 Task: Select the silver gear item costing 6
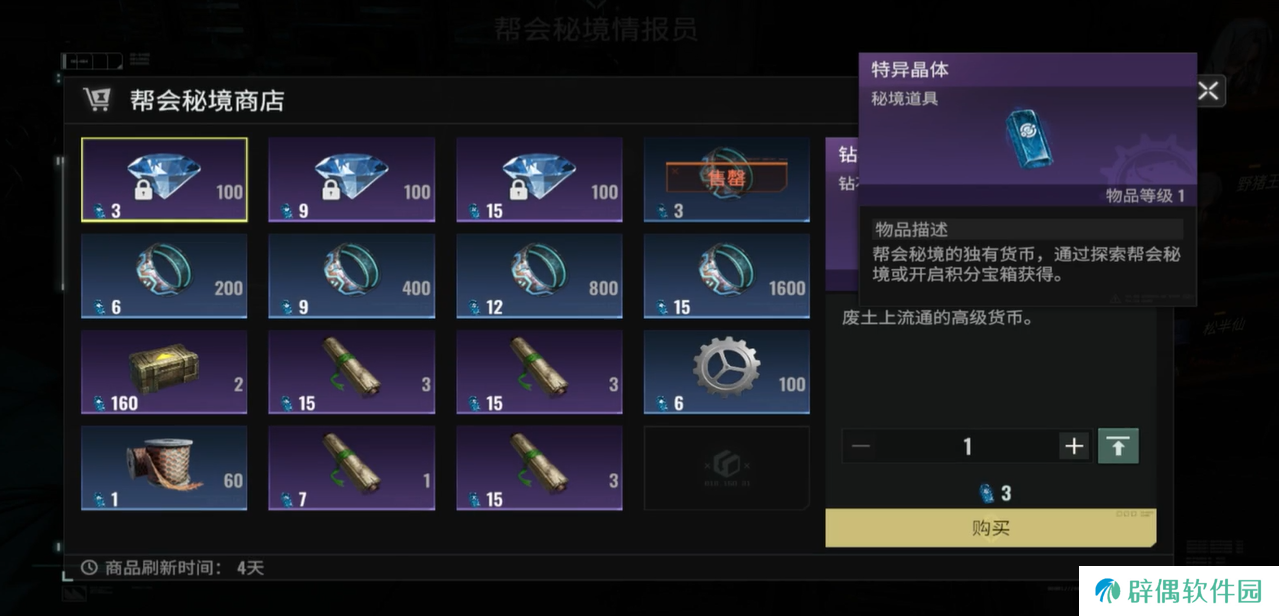(x=727, y=372)
